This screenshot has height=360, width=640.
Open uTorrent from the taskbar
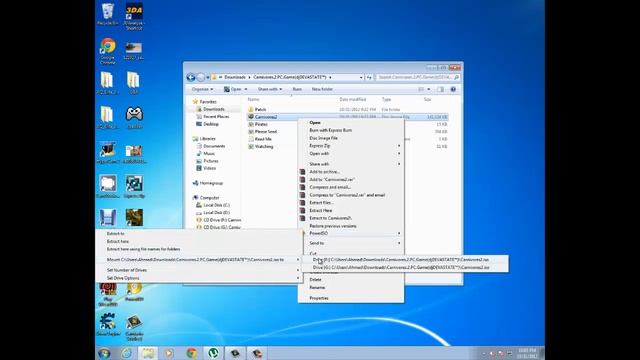pos(213,353)
